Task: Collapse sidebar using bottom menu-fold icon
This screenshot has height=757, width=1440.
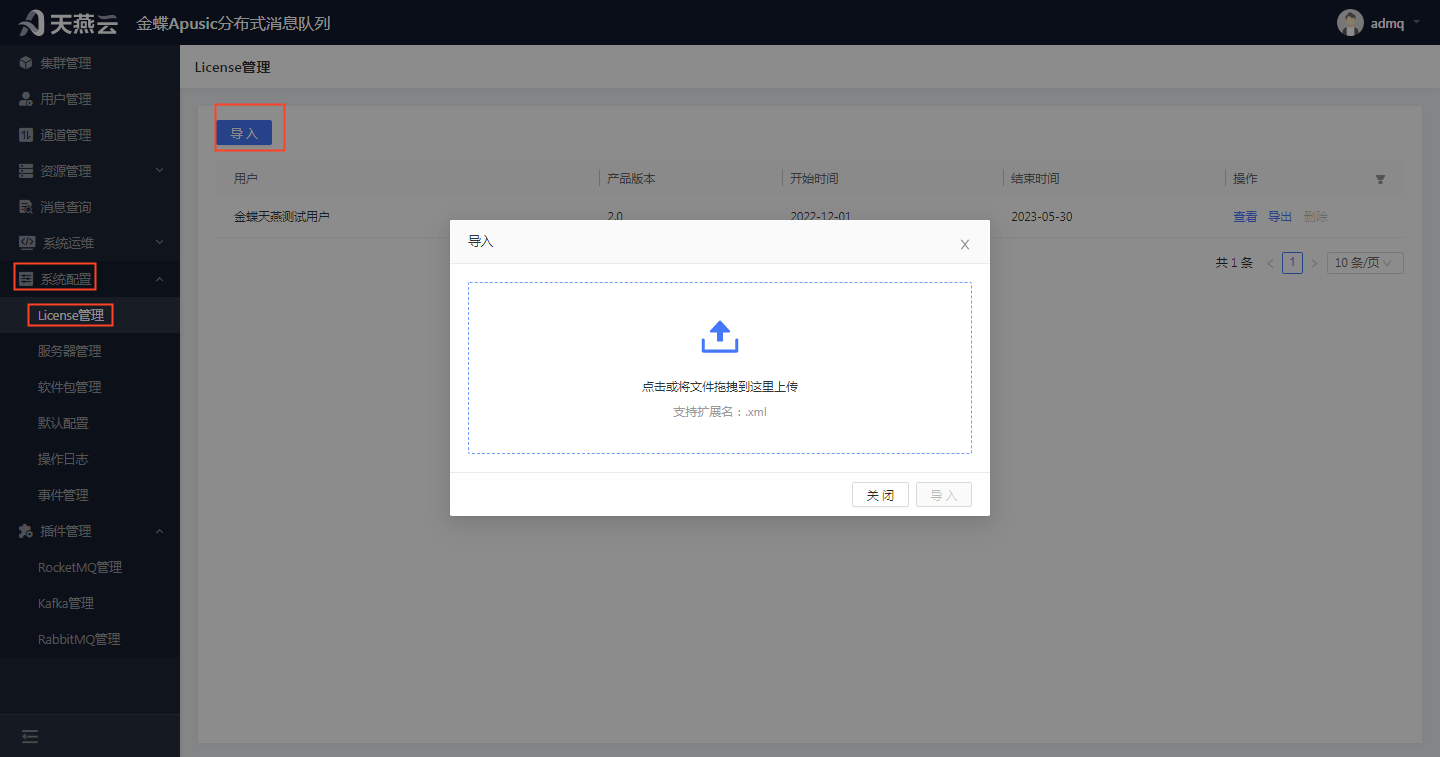Action: point(30,737)
